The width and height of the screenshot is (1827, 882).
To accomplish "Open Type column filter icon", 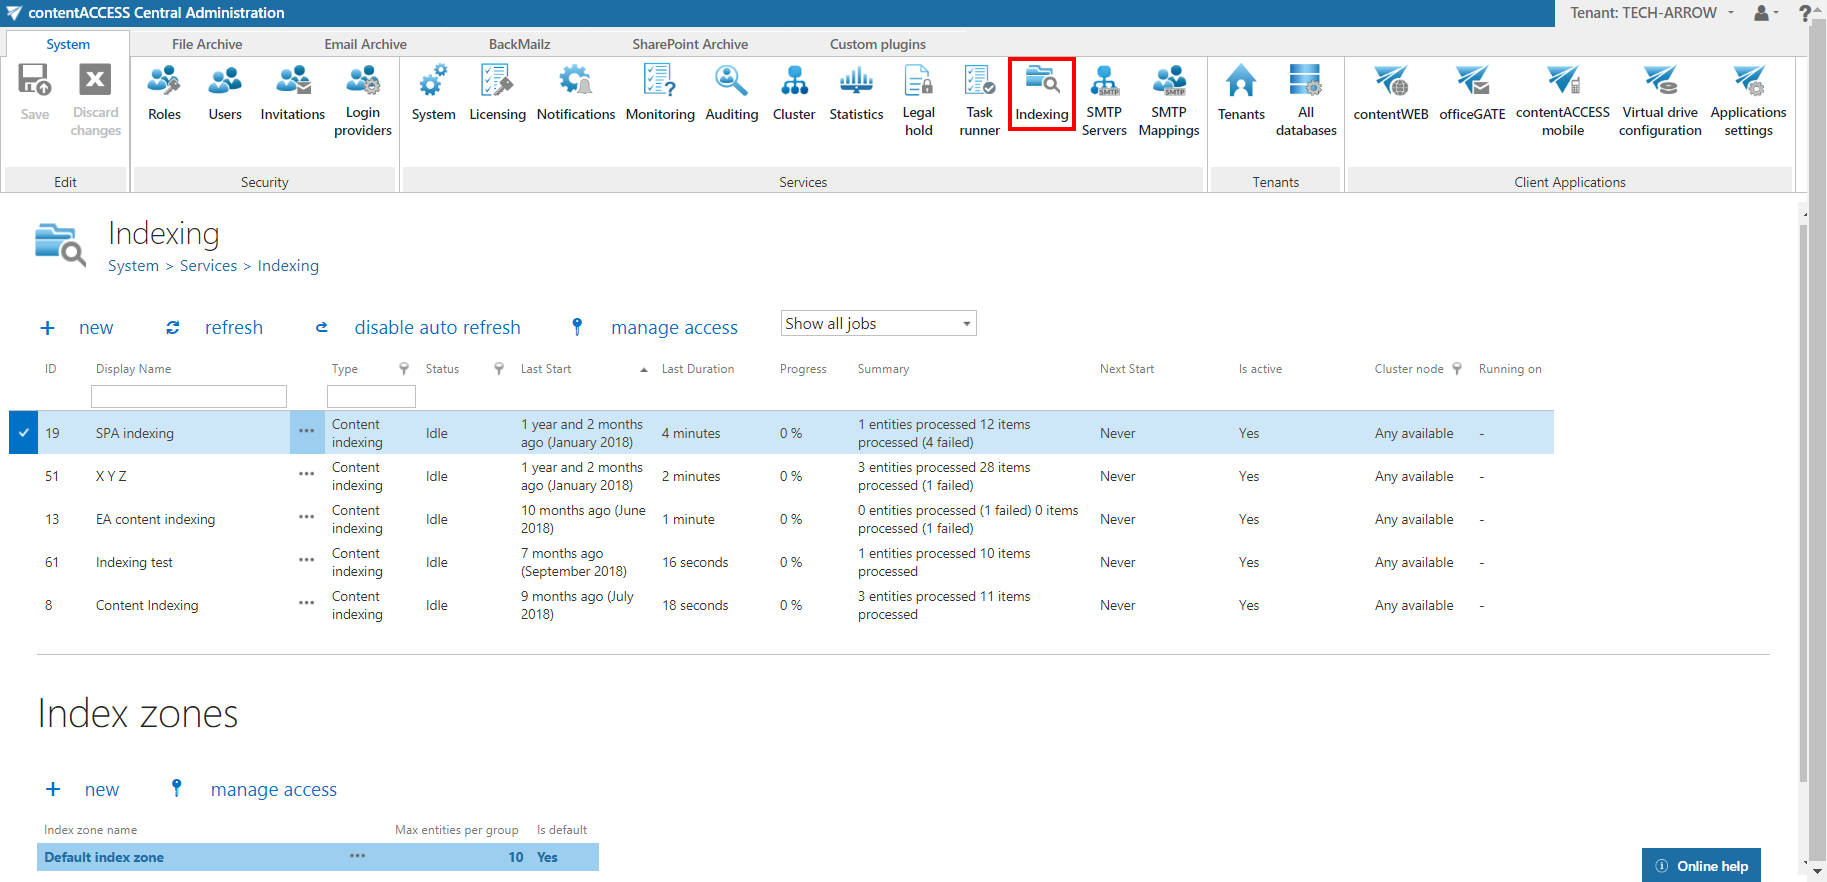I will (x=404, y=369).
